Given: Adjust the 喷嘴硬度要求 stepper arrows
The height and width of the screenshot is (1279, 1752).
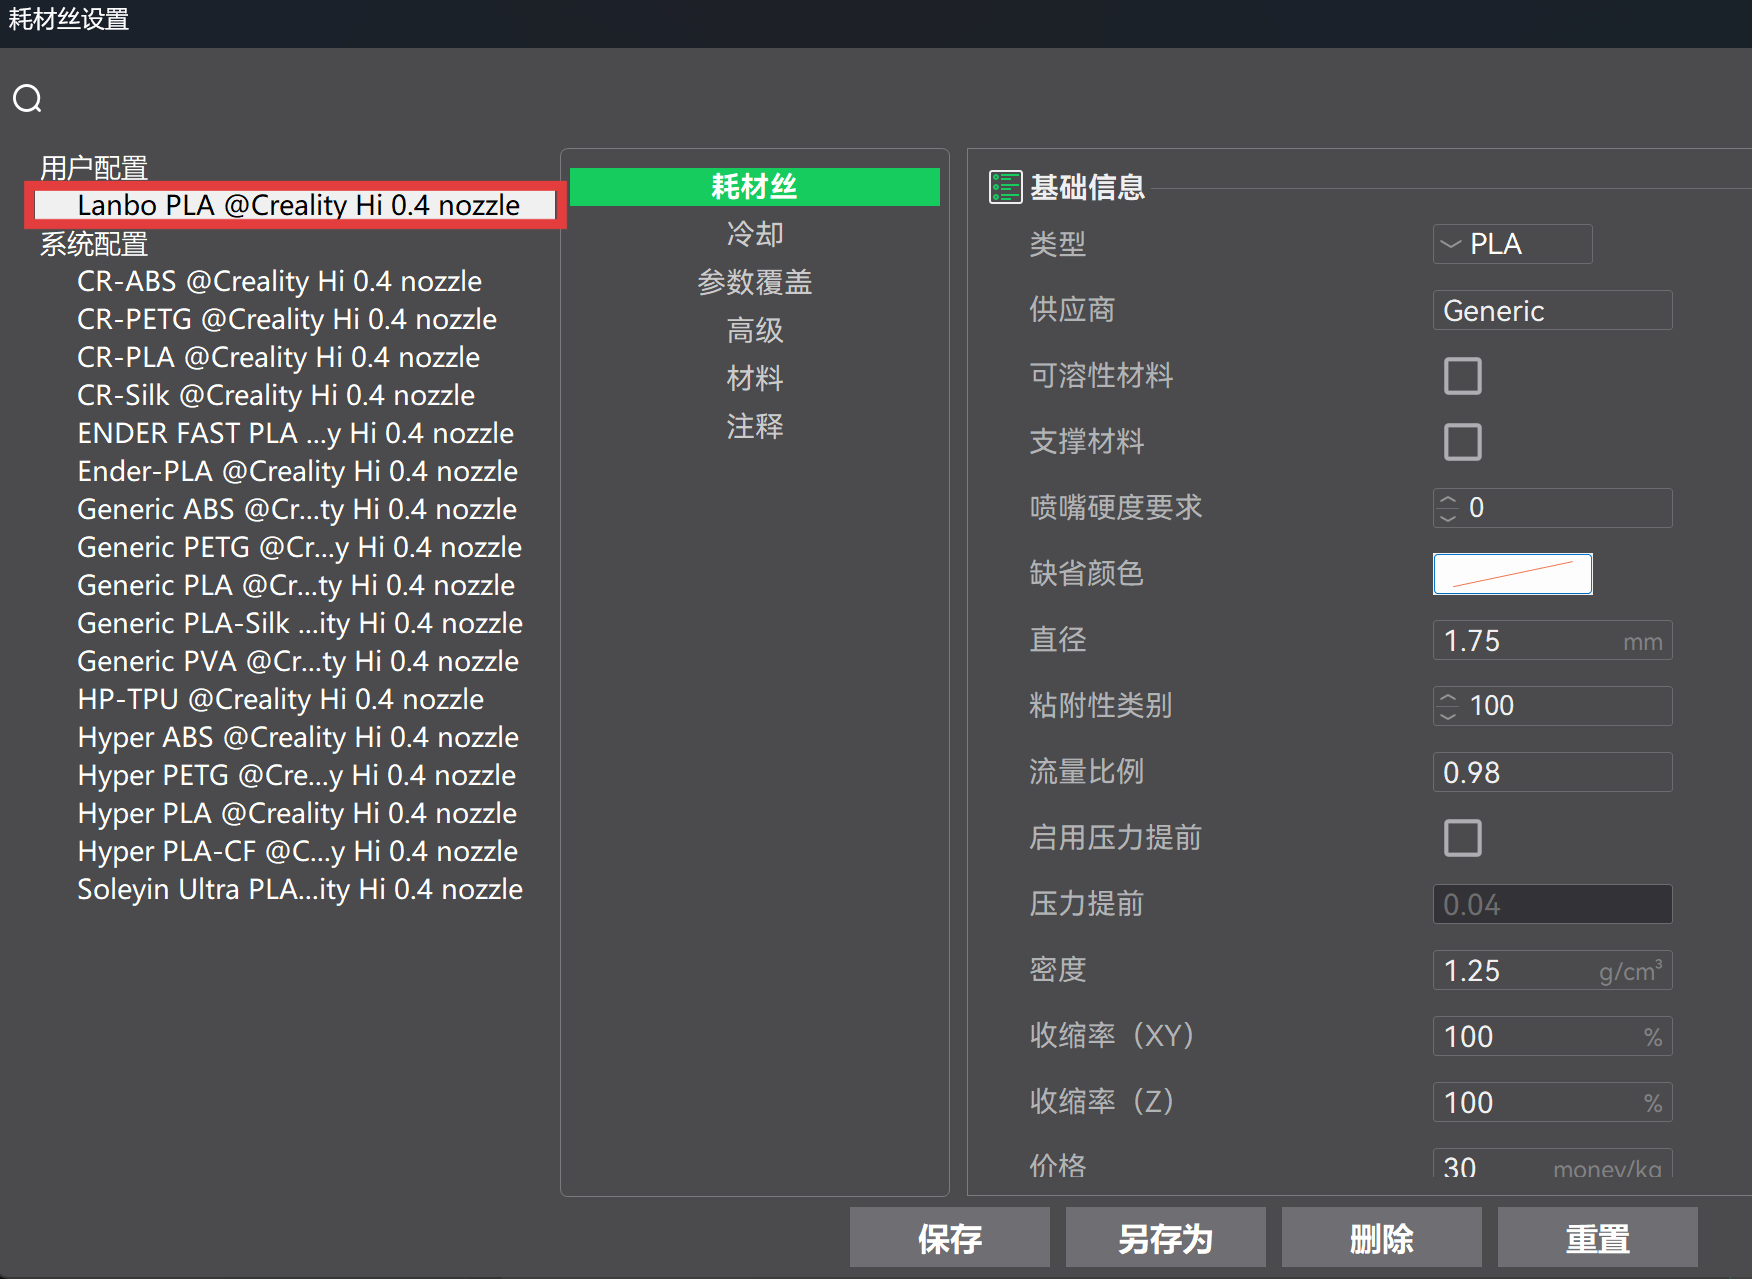Looking at the screenshot, I should click(1447, 508).
